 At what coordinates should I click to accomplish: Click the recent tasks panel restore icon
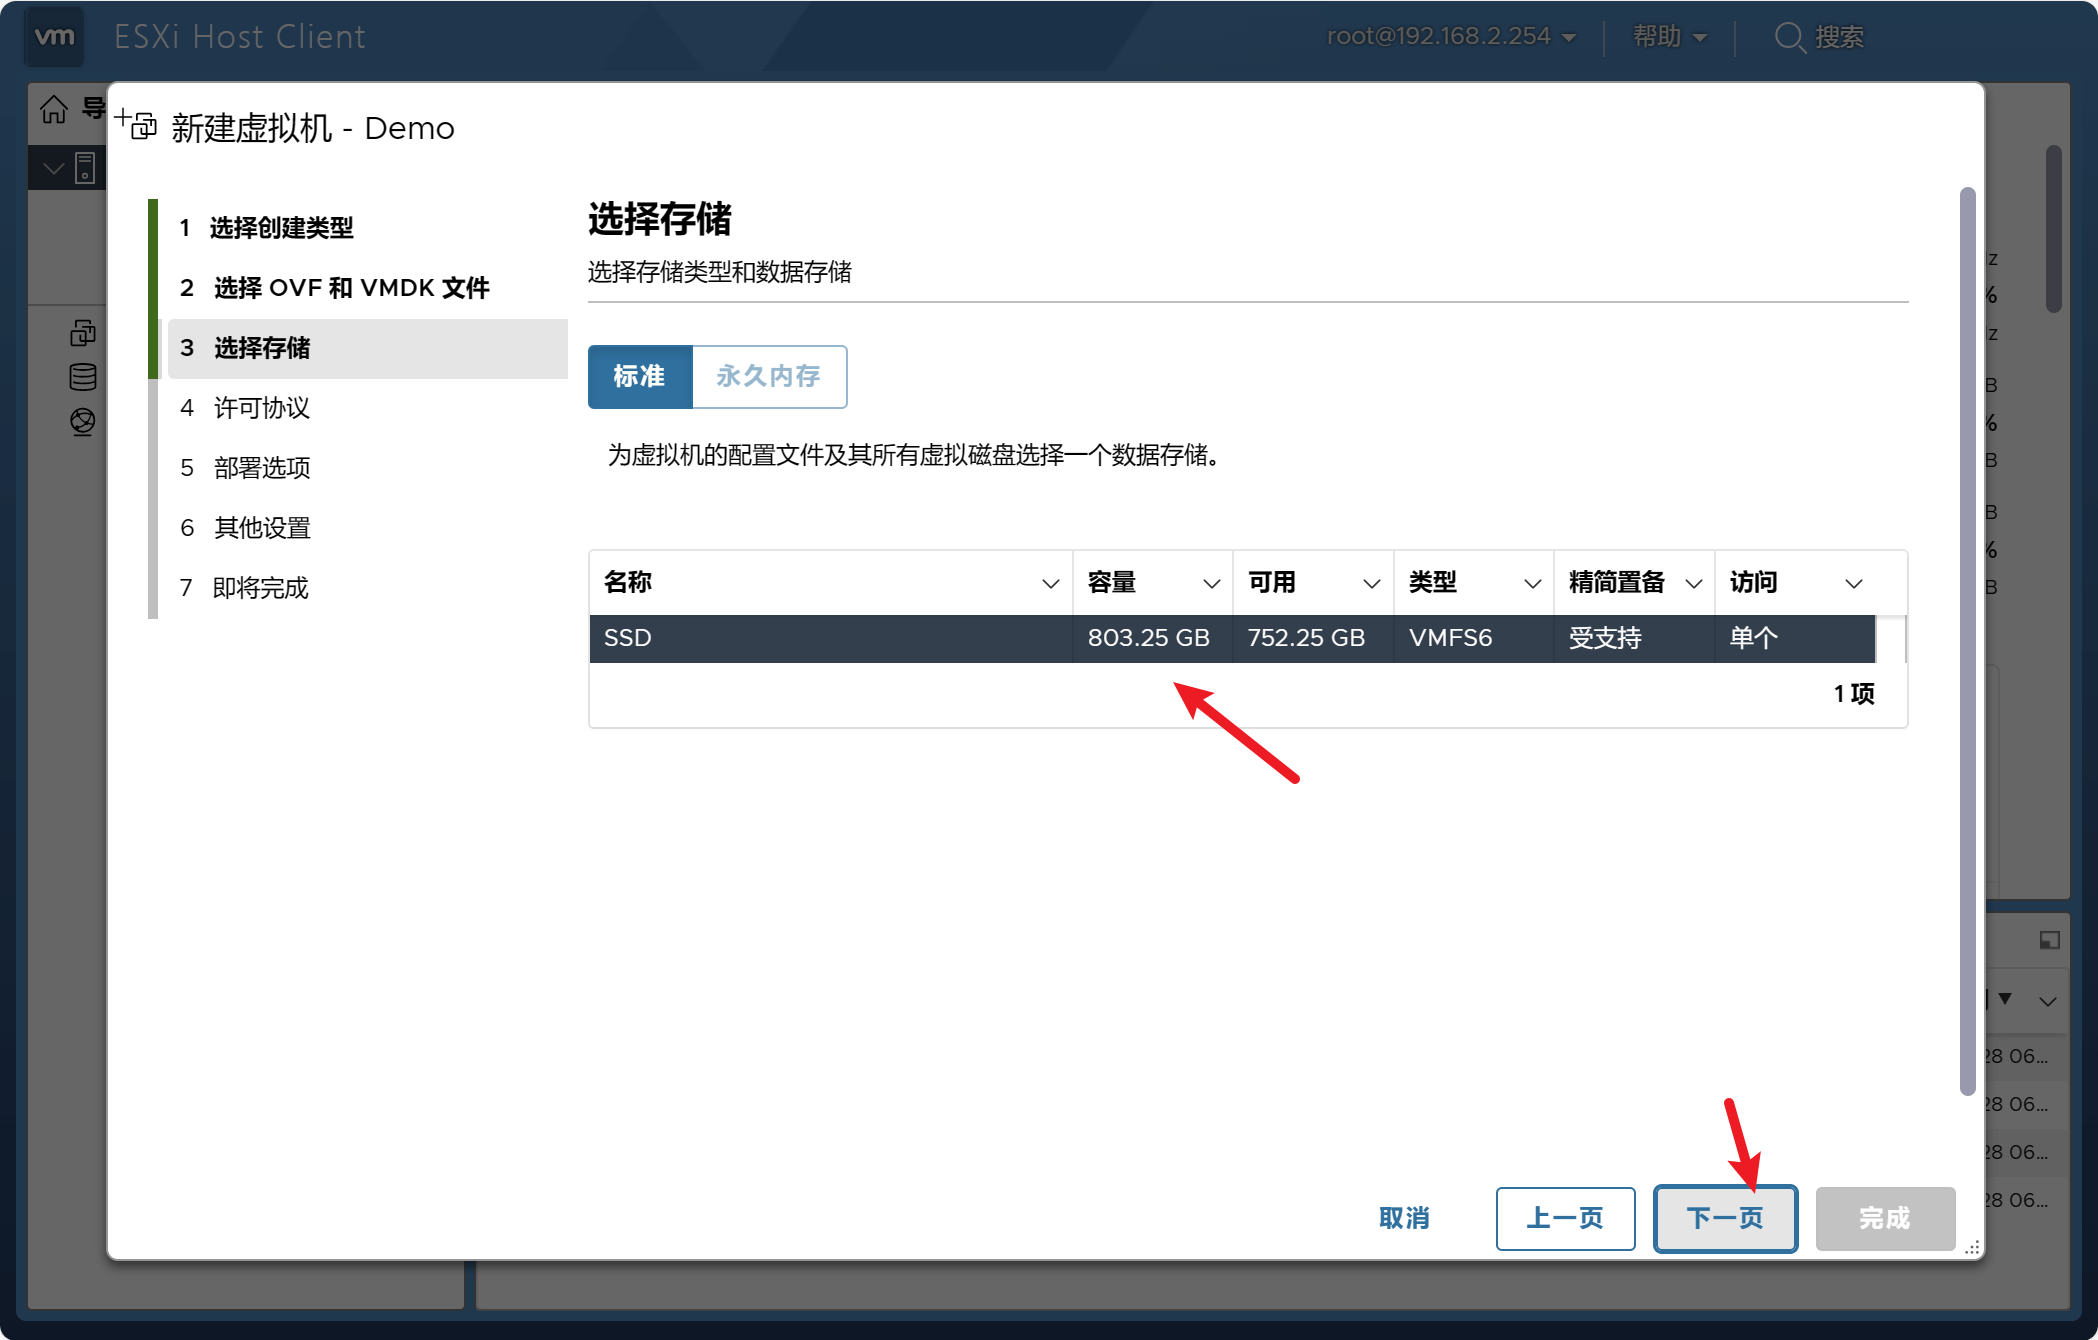click(x=2049, y=940)
